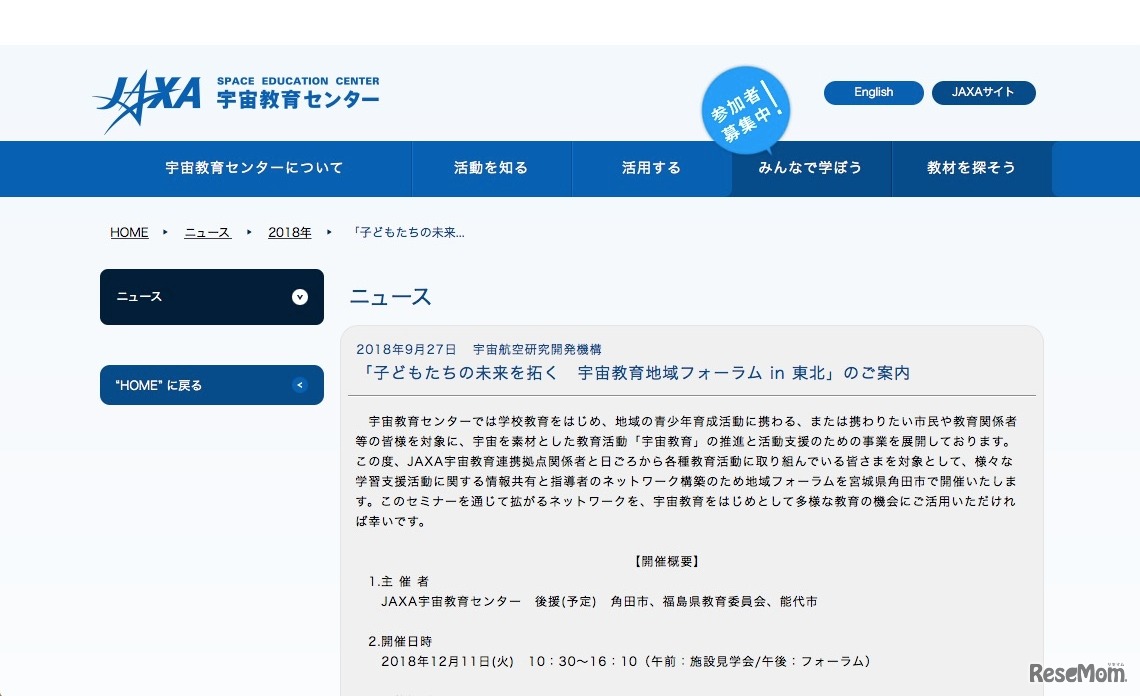
Task: Navigate to HOME via breadcrumb link
Action: [x=129, y=232]
